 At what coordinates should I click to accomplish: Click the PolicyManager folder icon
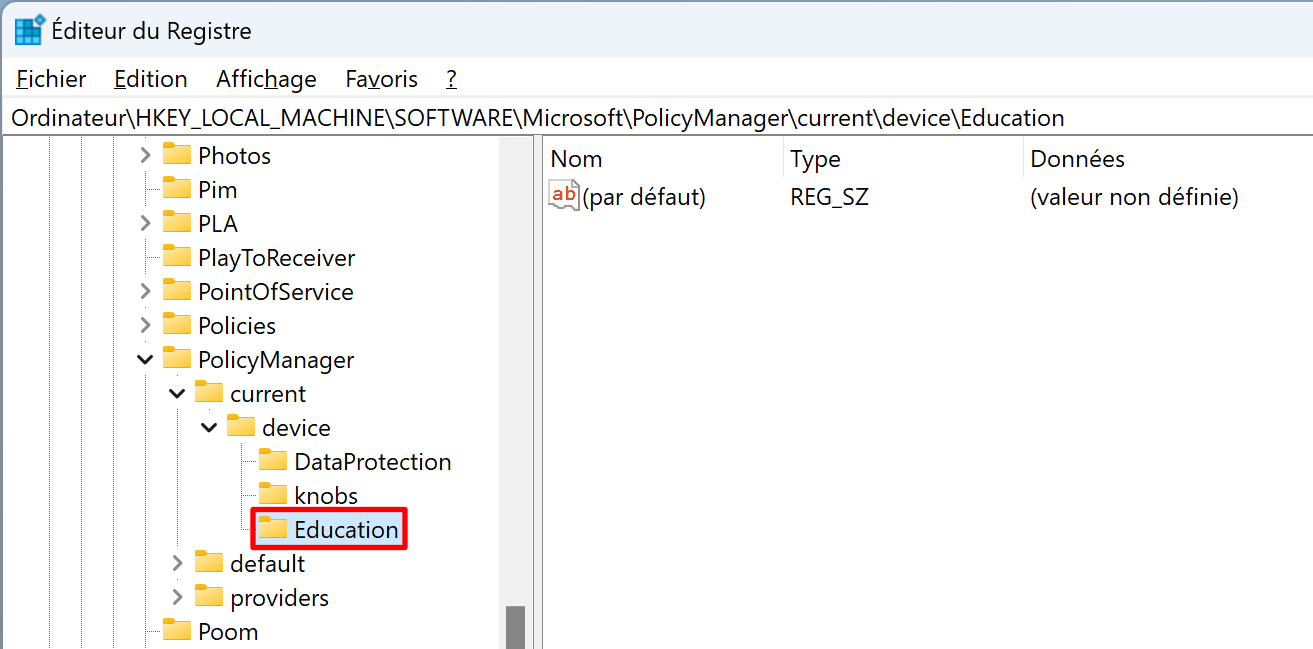tap(177, 358)
